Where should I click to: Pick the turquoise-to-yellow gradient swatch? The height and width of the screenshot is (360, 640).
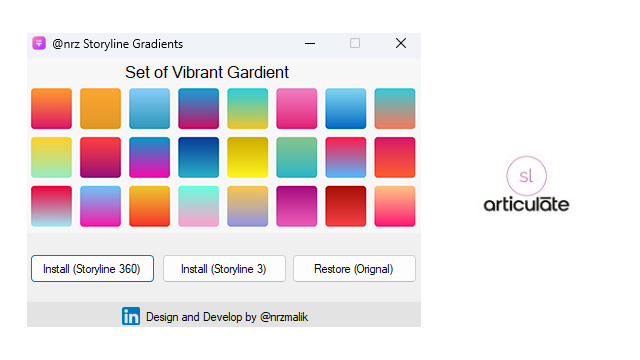point(248,109)
